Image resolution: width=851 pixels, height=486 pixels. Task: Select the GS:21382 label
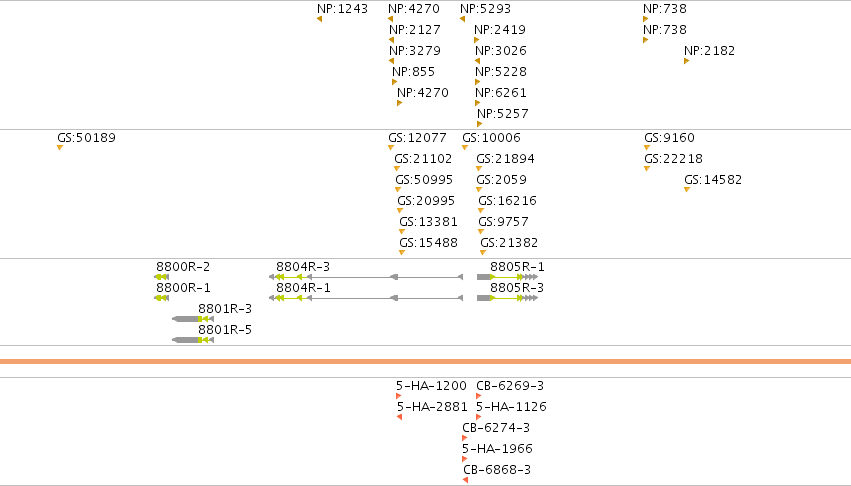[x=509, y=243]
